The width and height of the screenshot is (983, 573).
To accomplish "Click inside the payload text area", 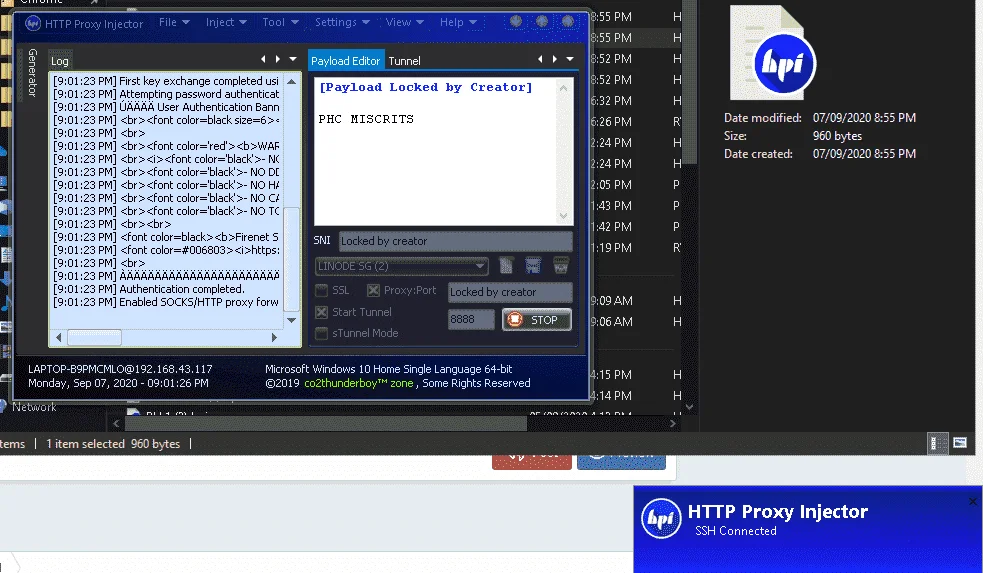I will point(435,150).
